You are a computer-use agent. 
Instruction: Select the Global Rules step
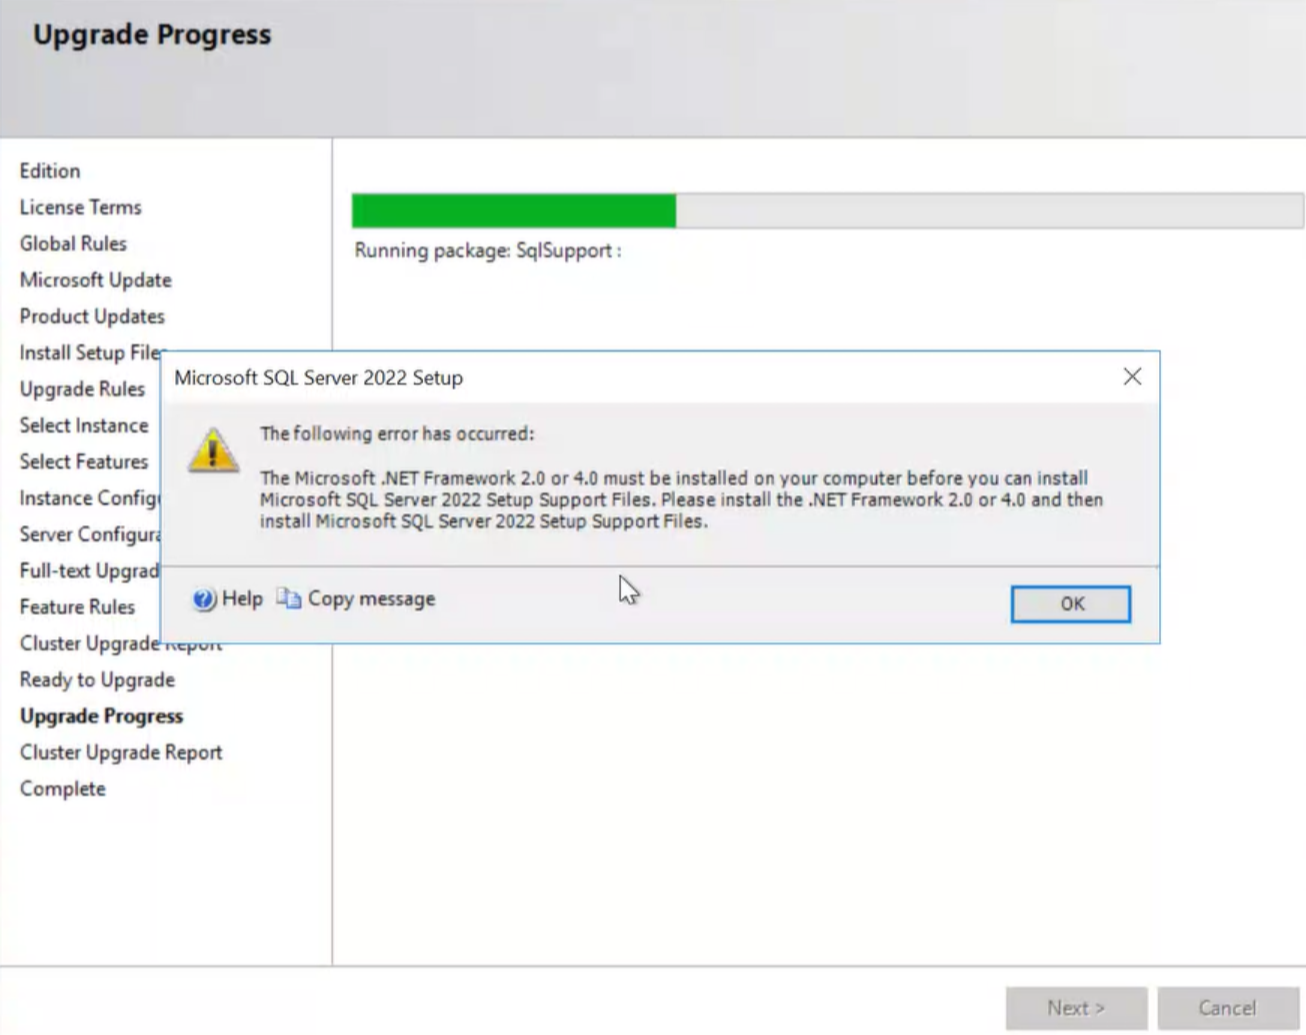[x=73, y=243]
